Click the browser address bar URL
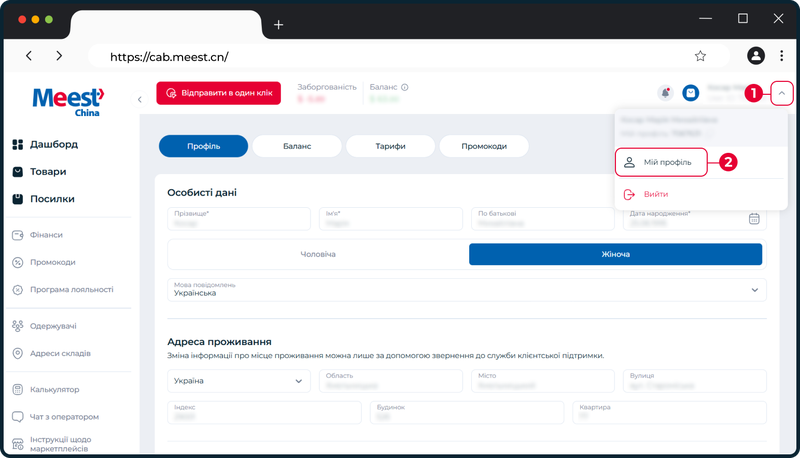Screen dimensions: 800x458 [x=169, y=57]
